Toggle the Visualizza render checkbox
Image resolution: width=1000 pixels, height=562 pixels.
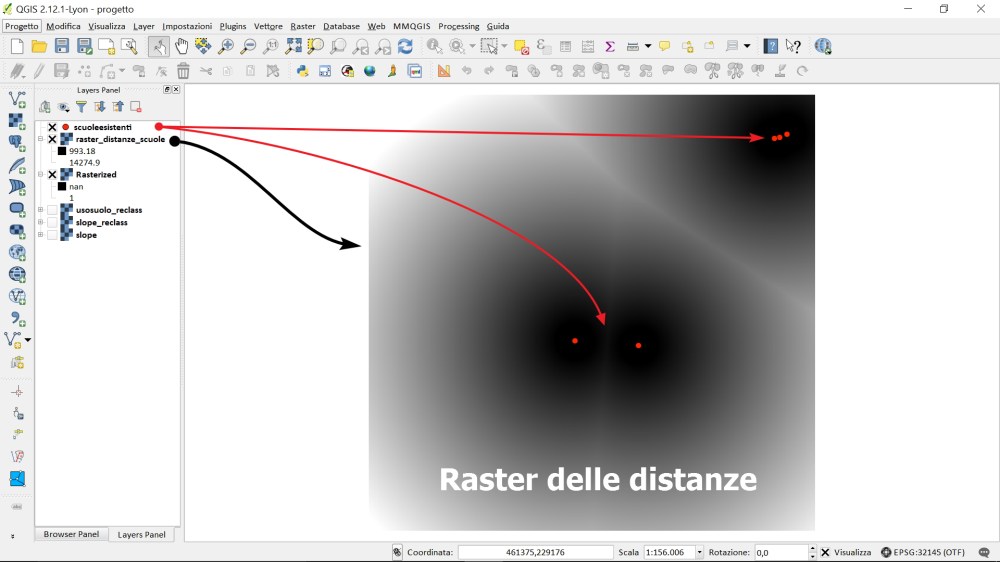pyautogui.click(x=825, y=552)
